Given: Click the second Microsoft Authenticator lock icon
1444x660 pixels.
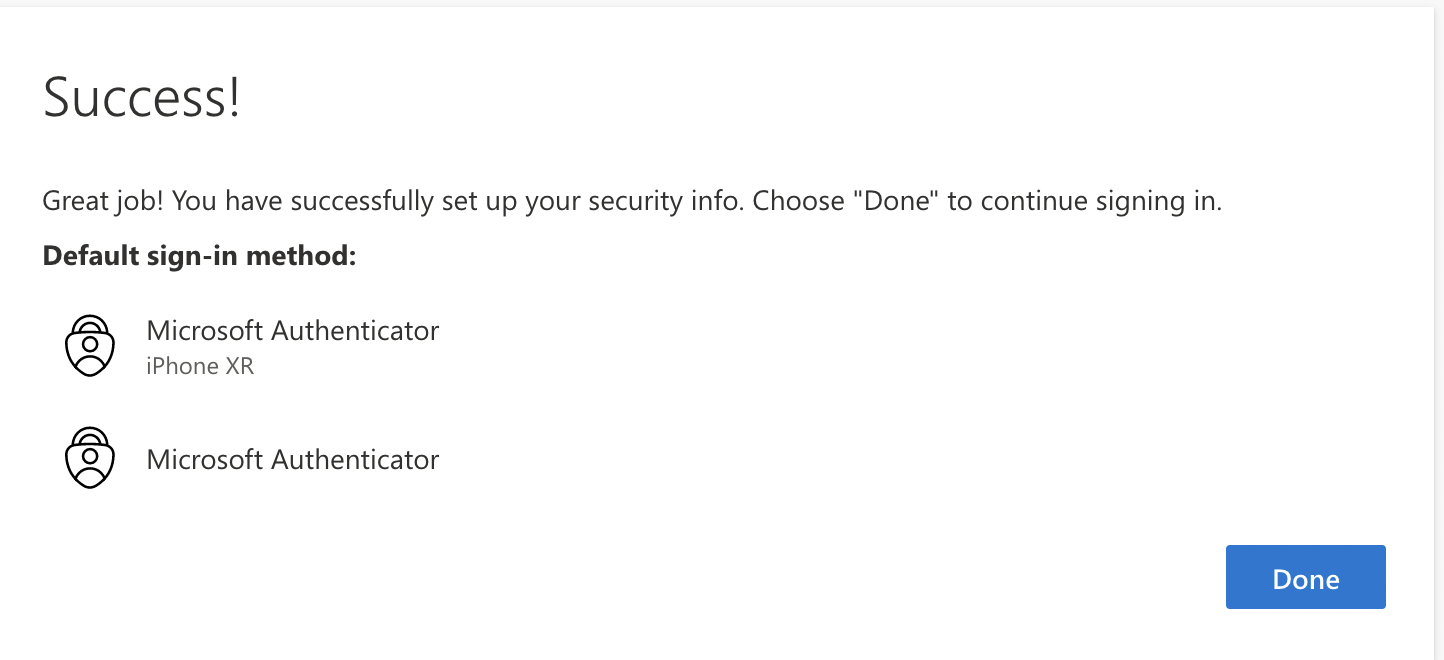Looking at the screenshot, I should (90, 458).
